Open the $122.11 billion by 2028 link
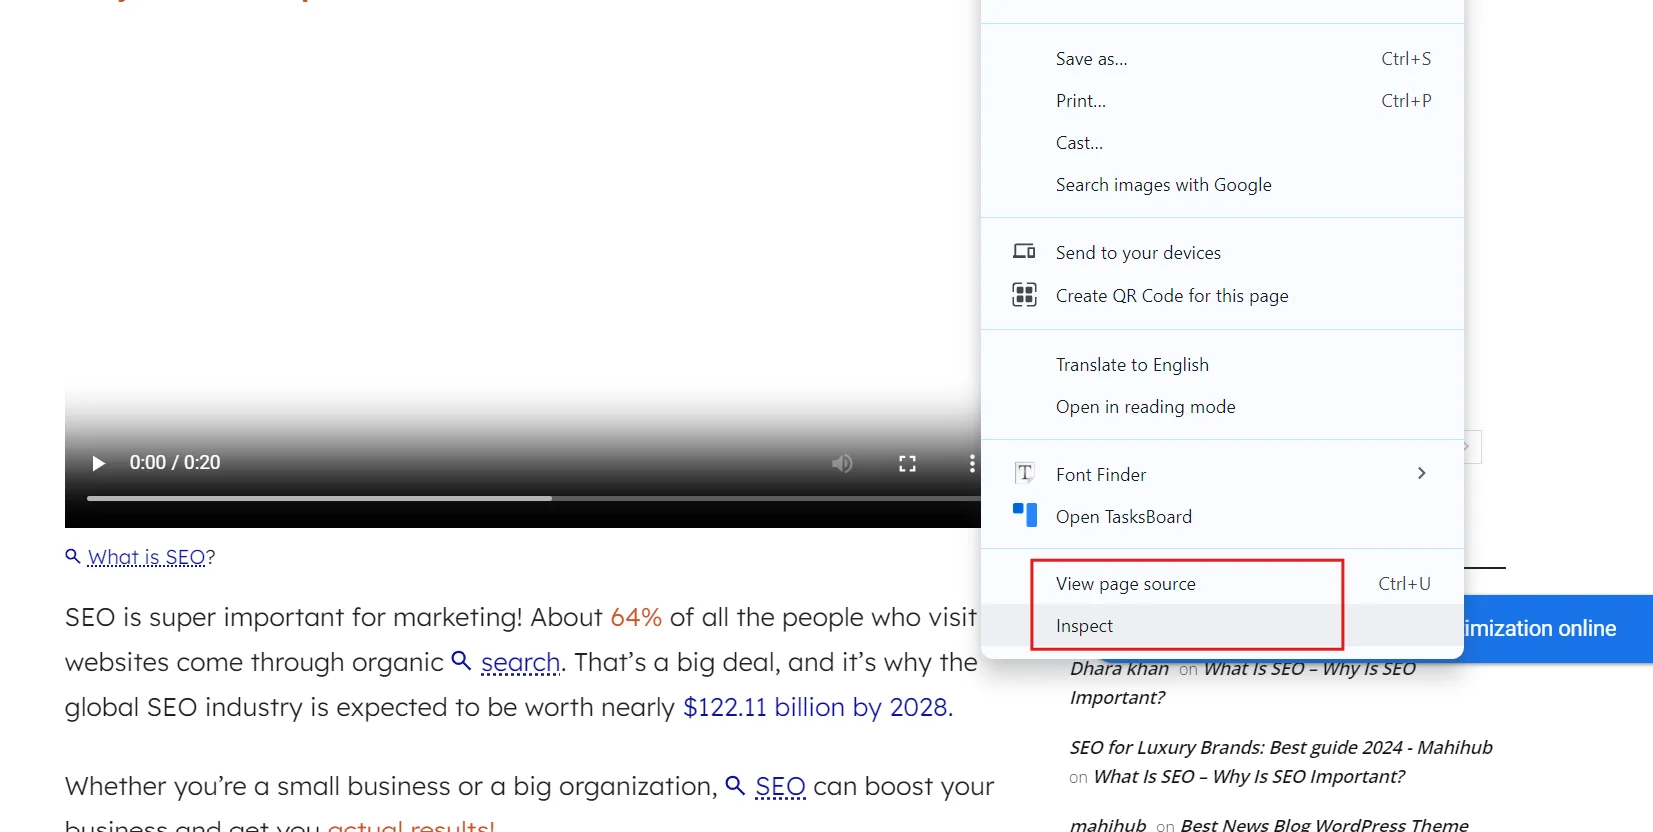This screenshot has height=832, width=1653. (817, 707)
